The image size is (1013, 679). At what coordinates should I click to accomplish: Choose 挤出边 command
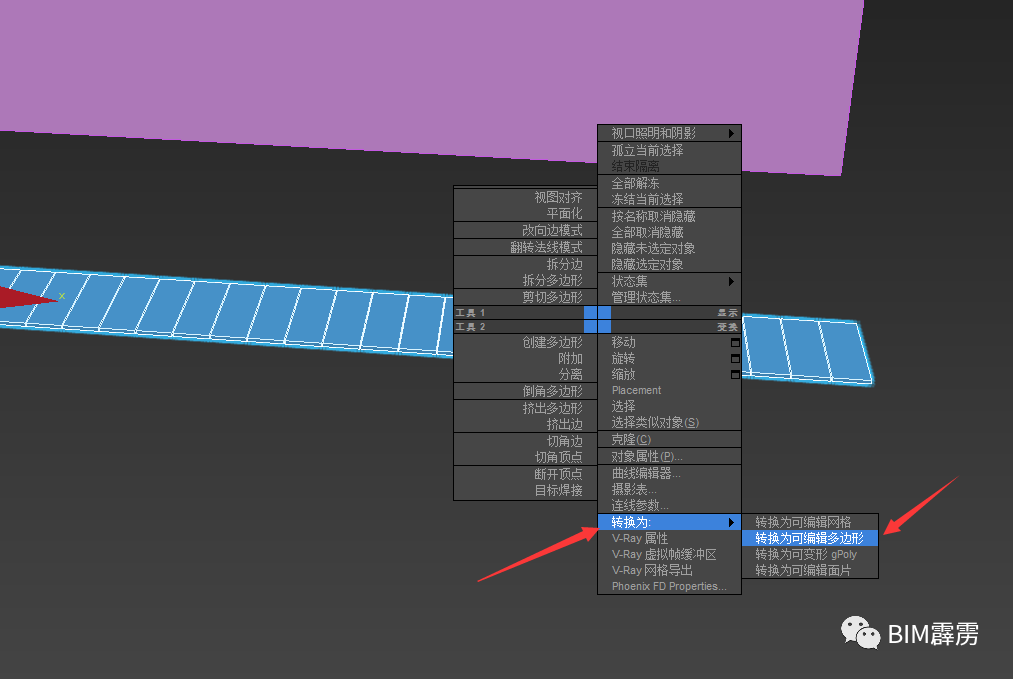(x=525, y=424)
